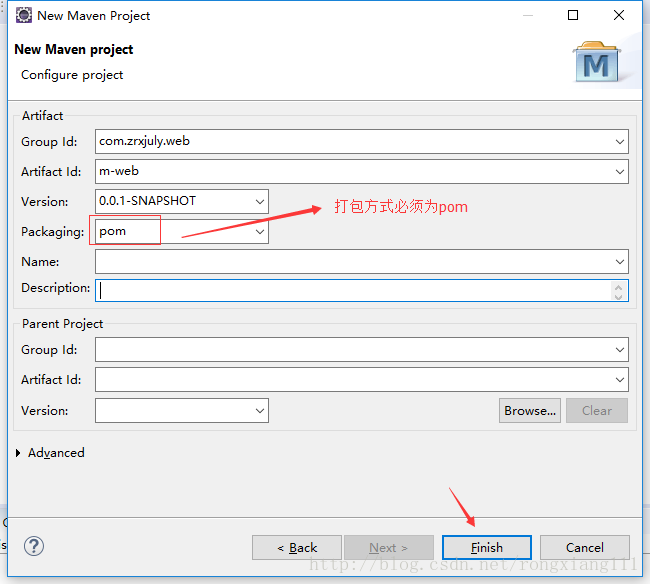
Task: Click the Cancel button
Action: click(x=585, y=548)
